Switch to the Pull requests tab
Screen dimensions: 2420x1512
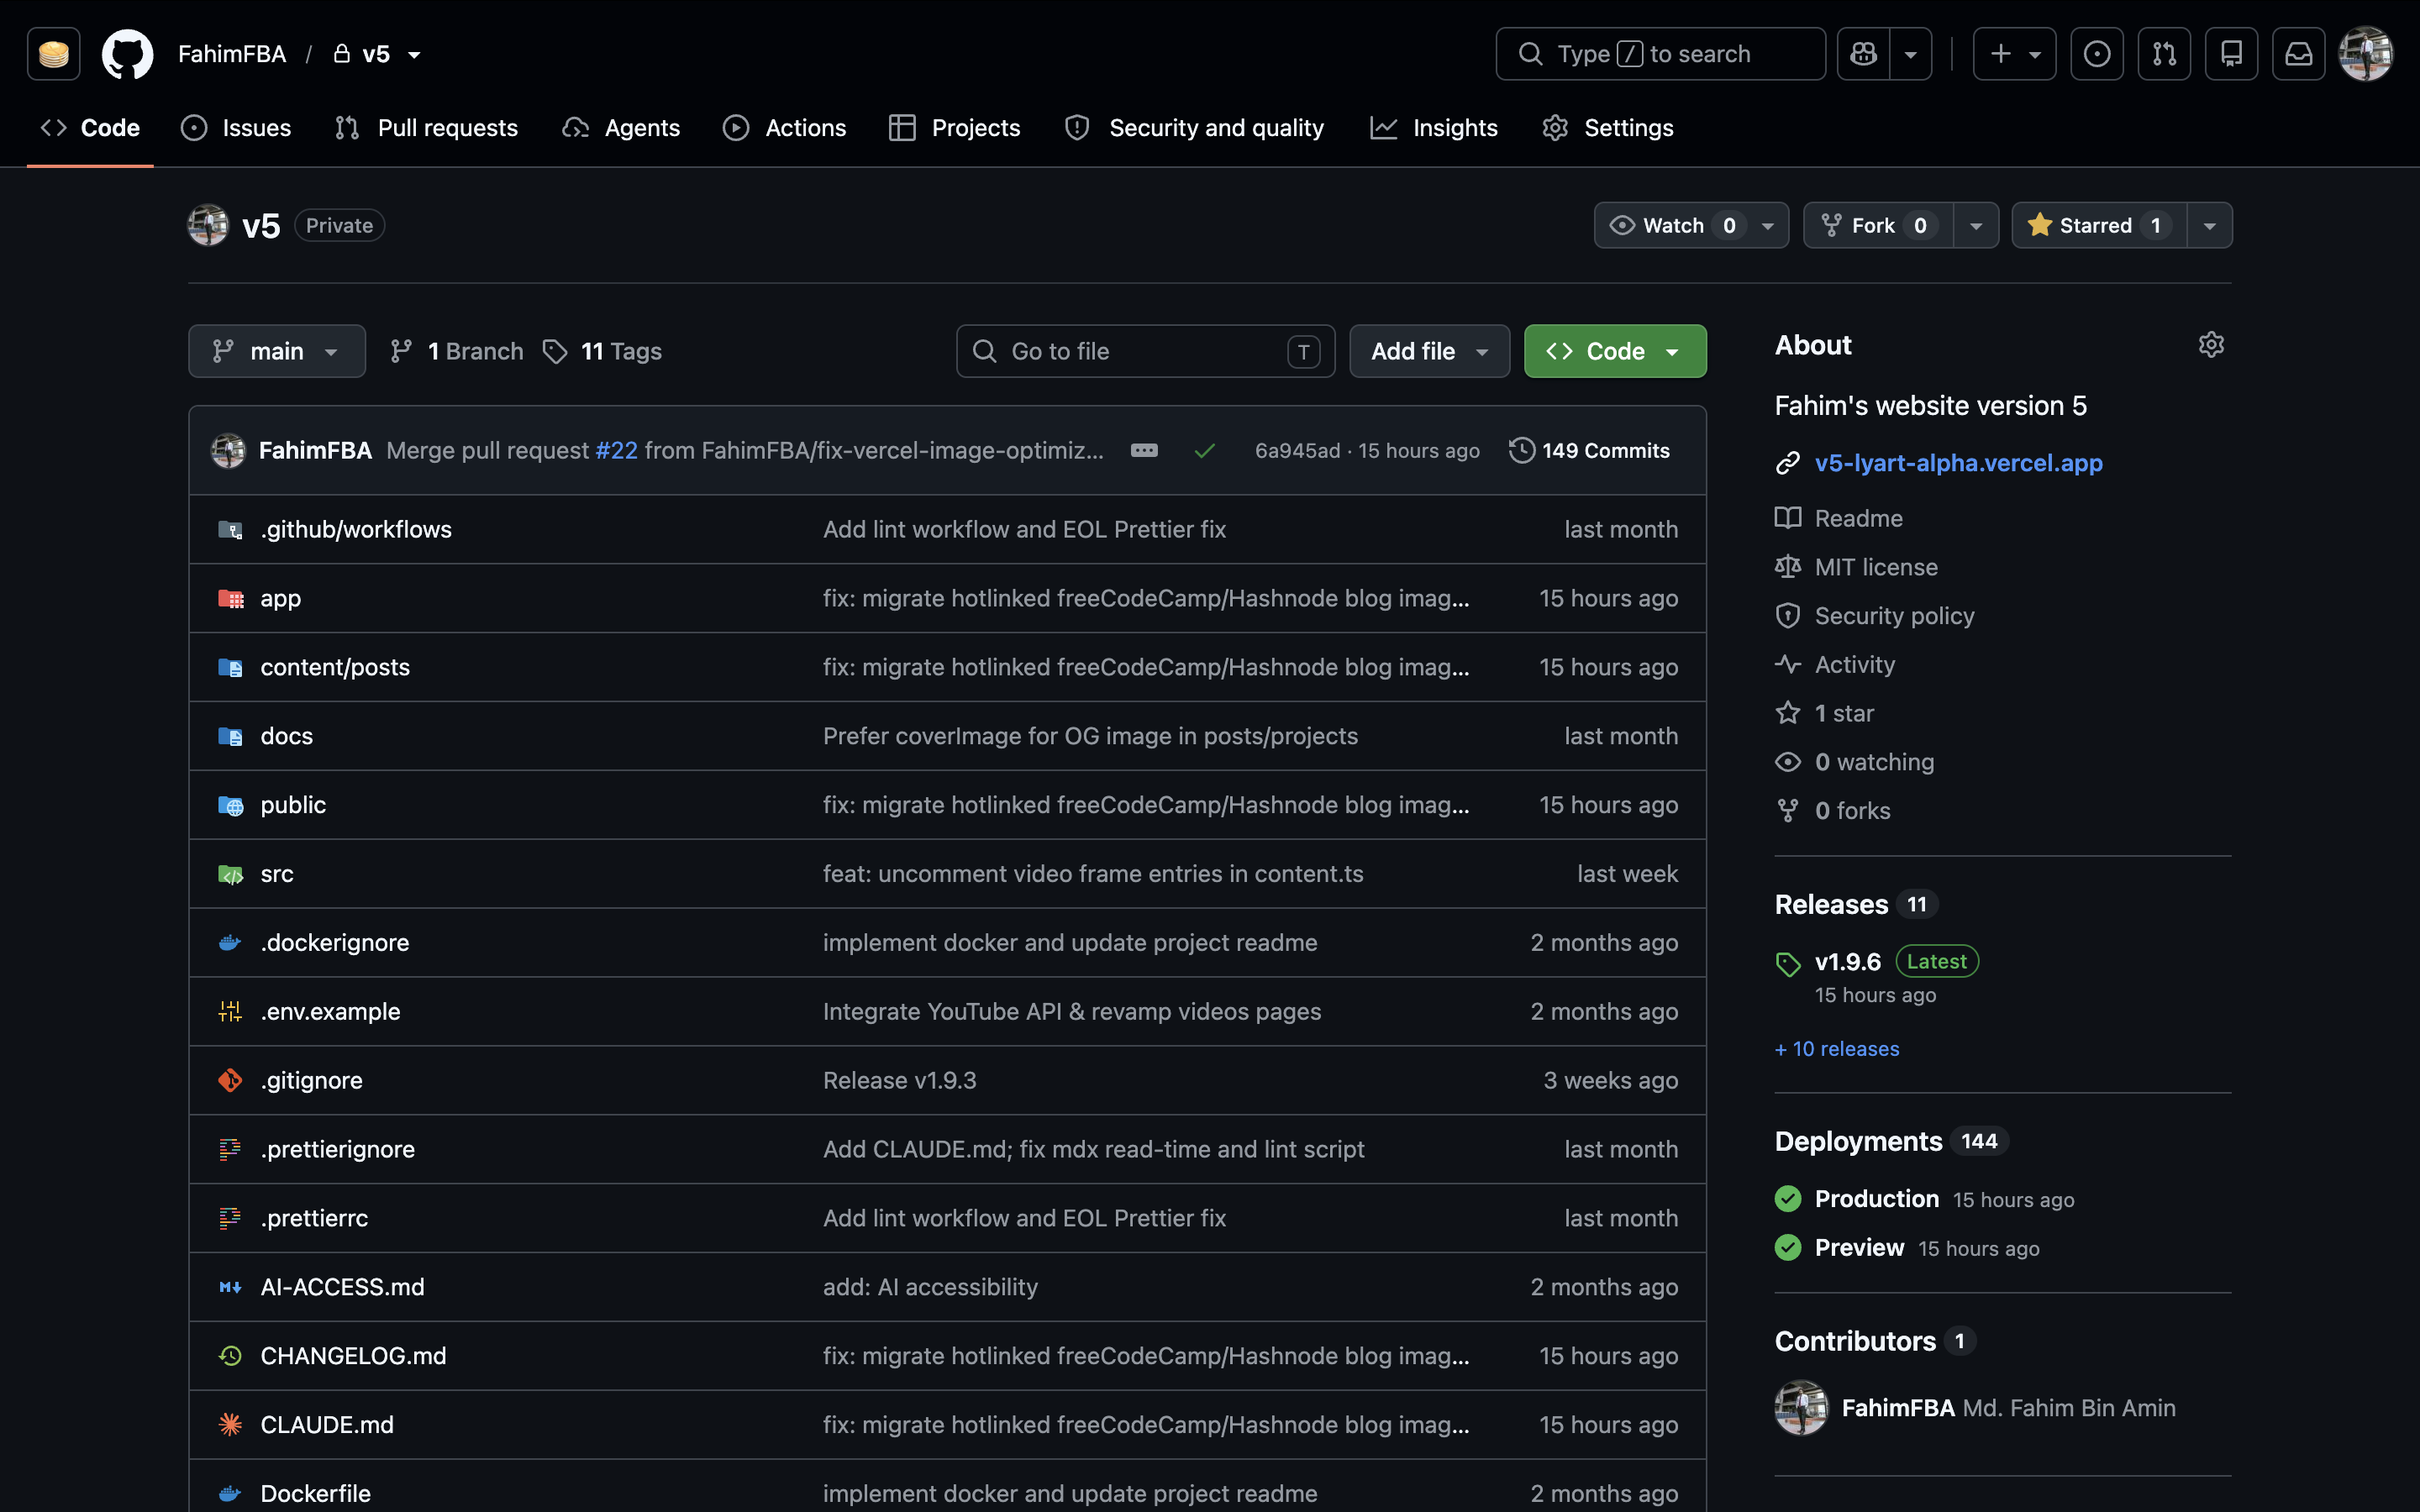pos(427,128)
